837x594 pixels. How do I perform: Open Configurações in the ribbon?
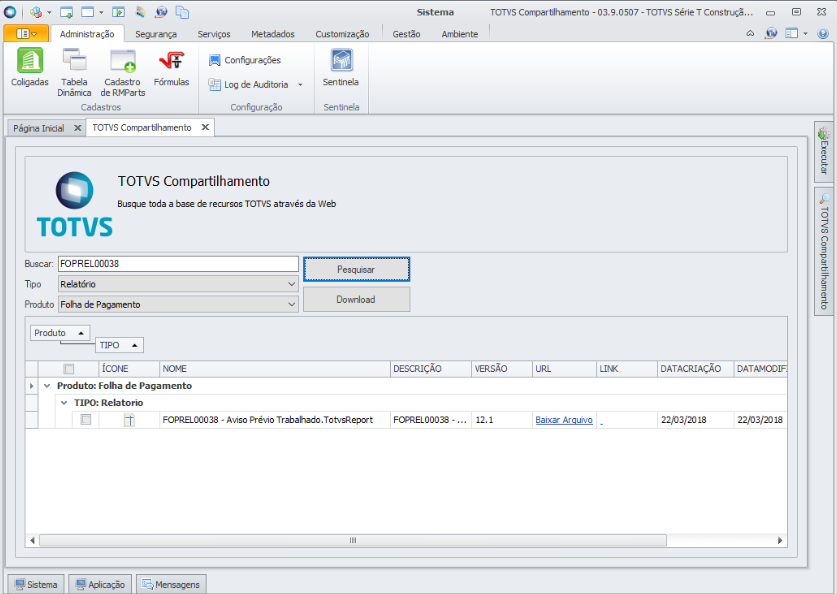point(245,60)
